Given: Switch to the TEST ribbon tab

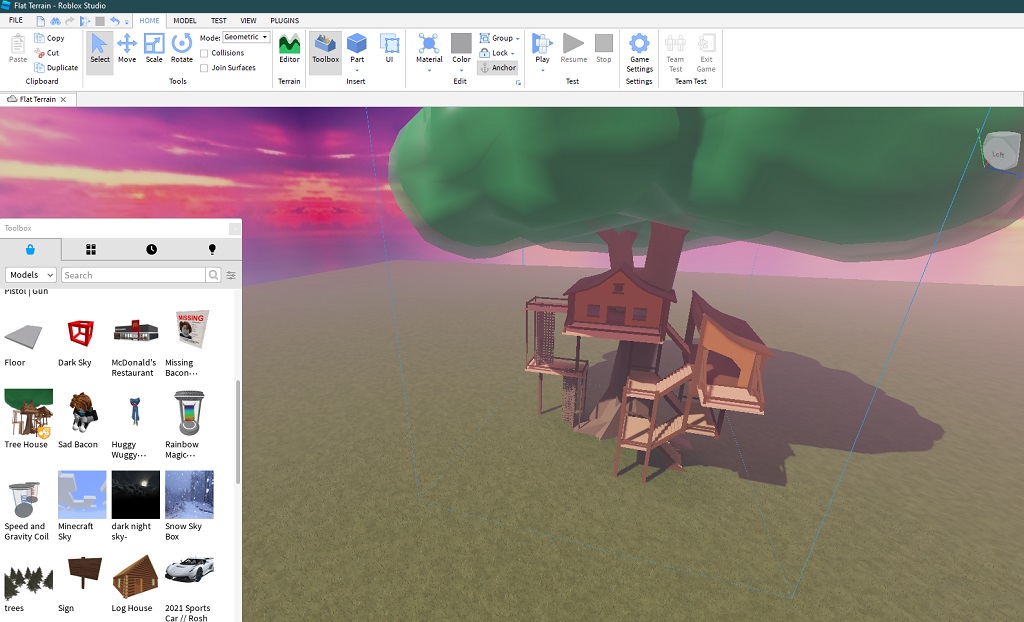Looking at the screenshot, I should pos(218,20).
